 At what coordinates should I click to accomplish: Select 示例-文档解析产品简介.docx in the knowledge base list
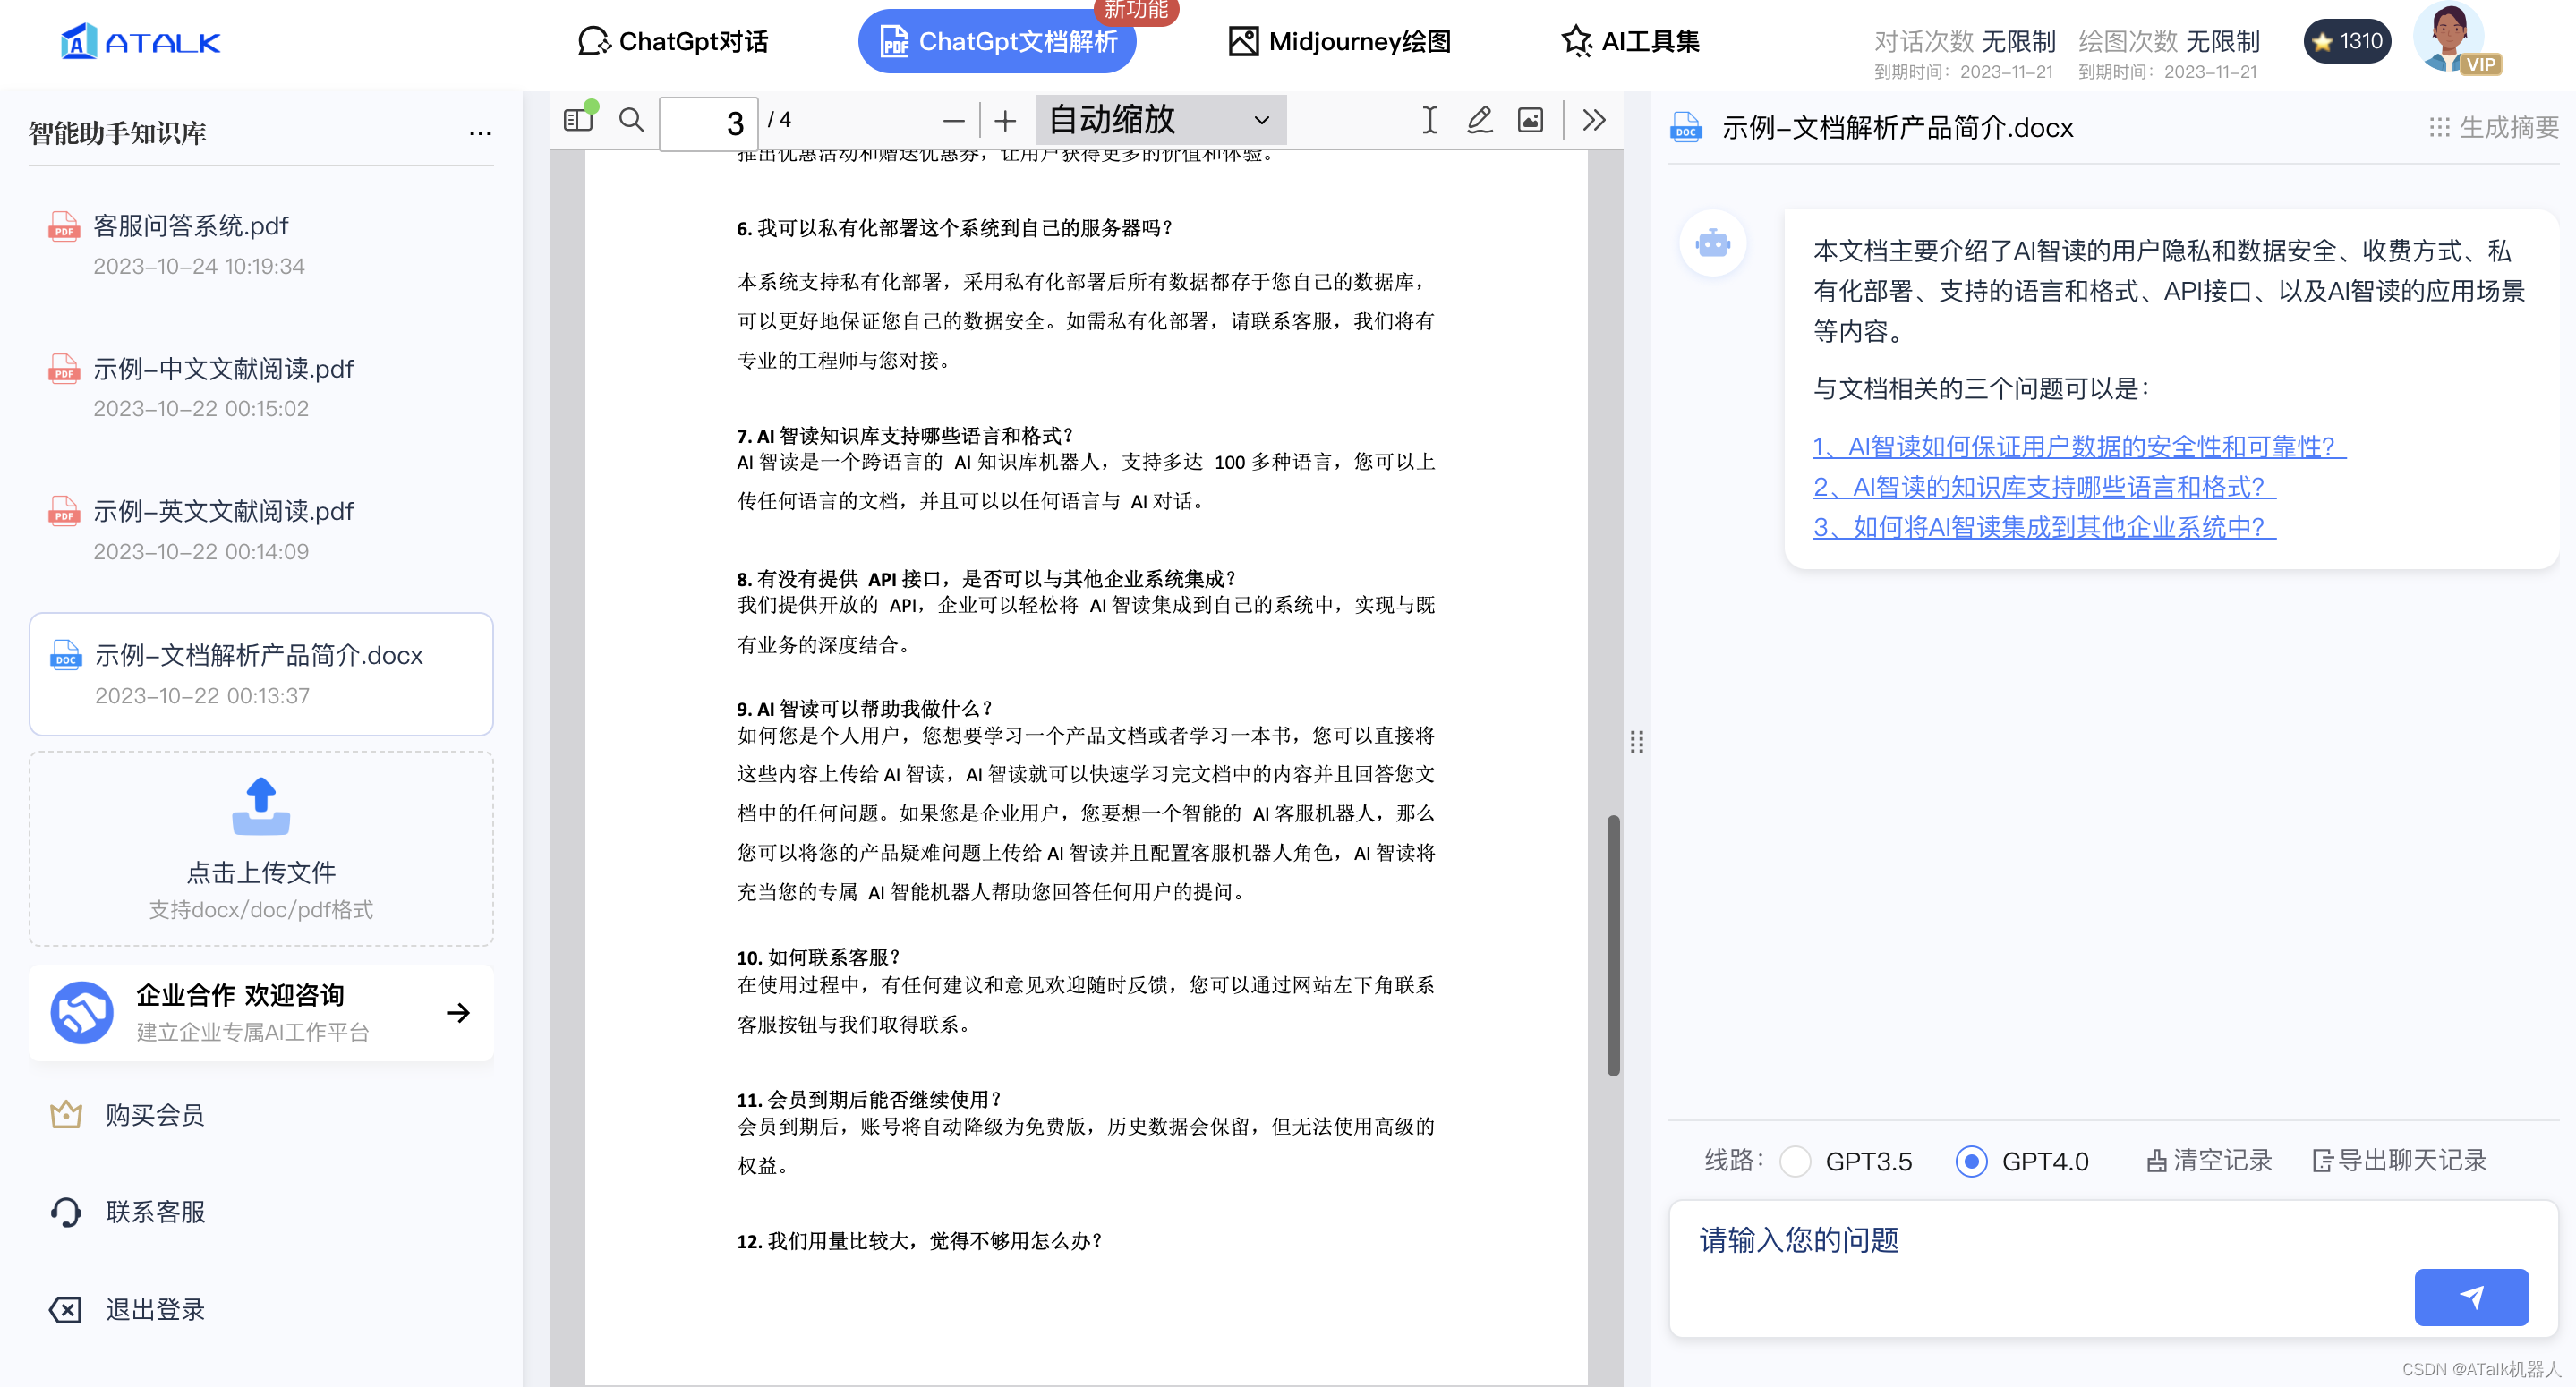pos(261,674)
